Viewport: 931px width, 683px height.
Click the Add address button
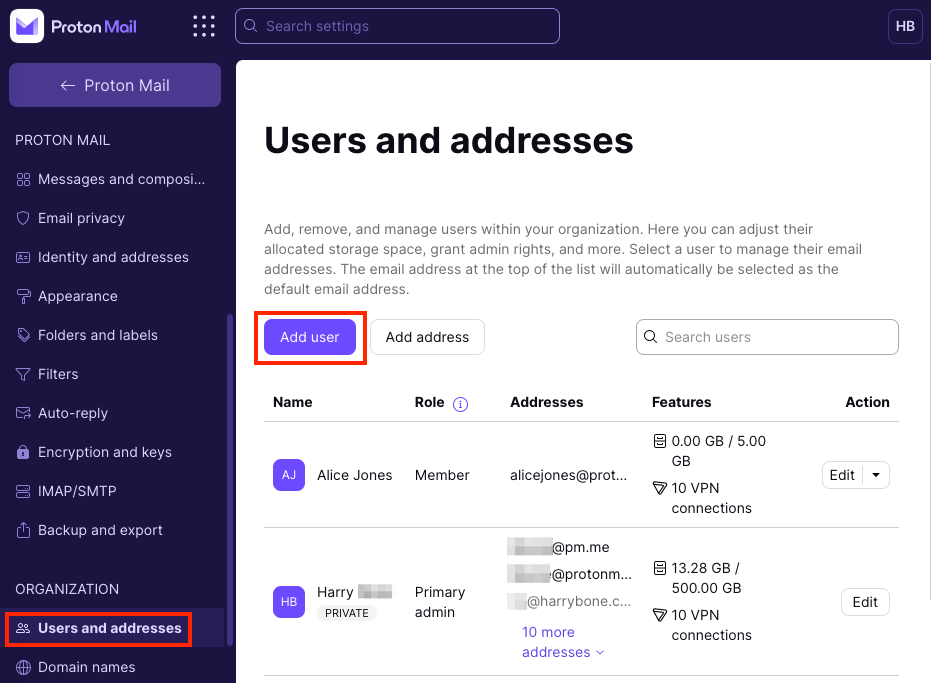point(427,337)
